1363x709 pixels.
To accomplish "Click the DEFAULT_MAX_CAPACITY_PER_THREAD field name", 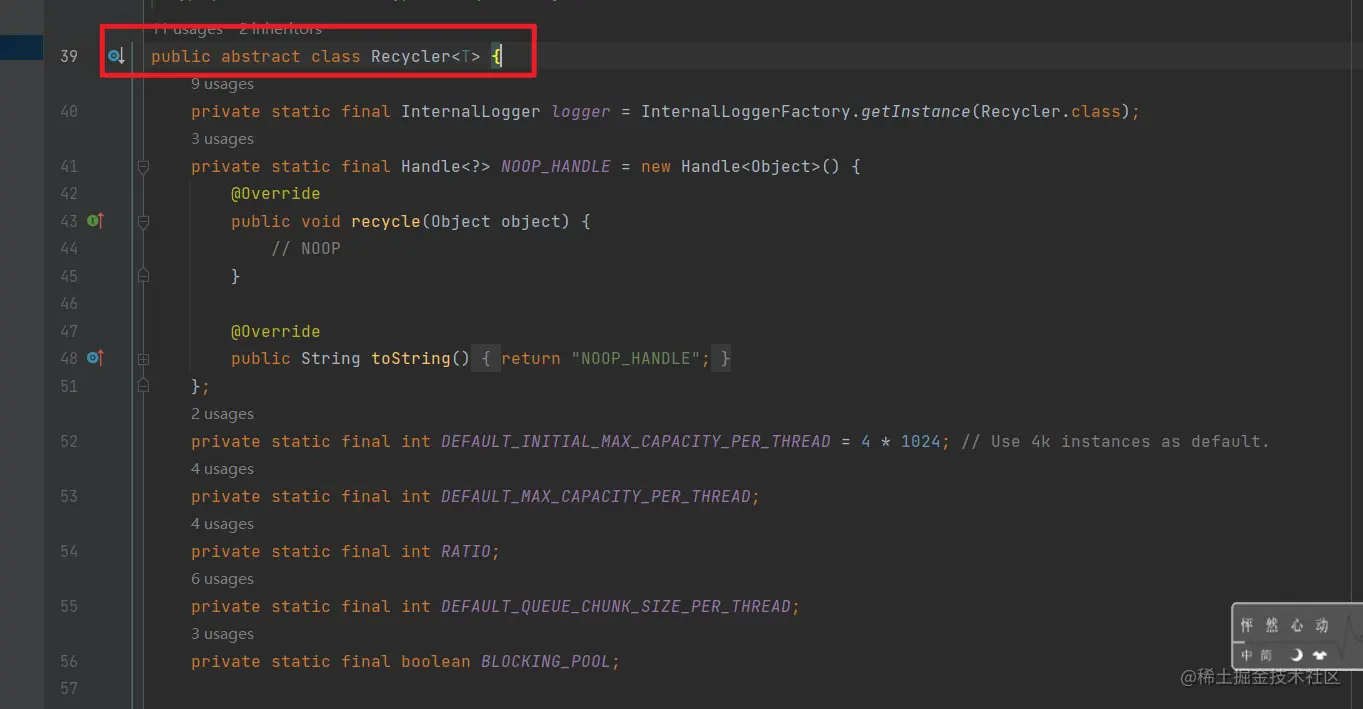I will [x=596, y=497].
